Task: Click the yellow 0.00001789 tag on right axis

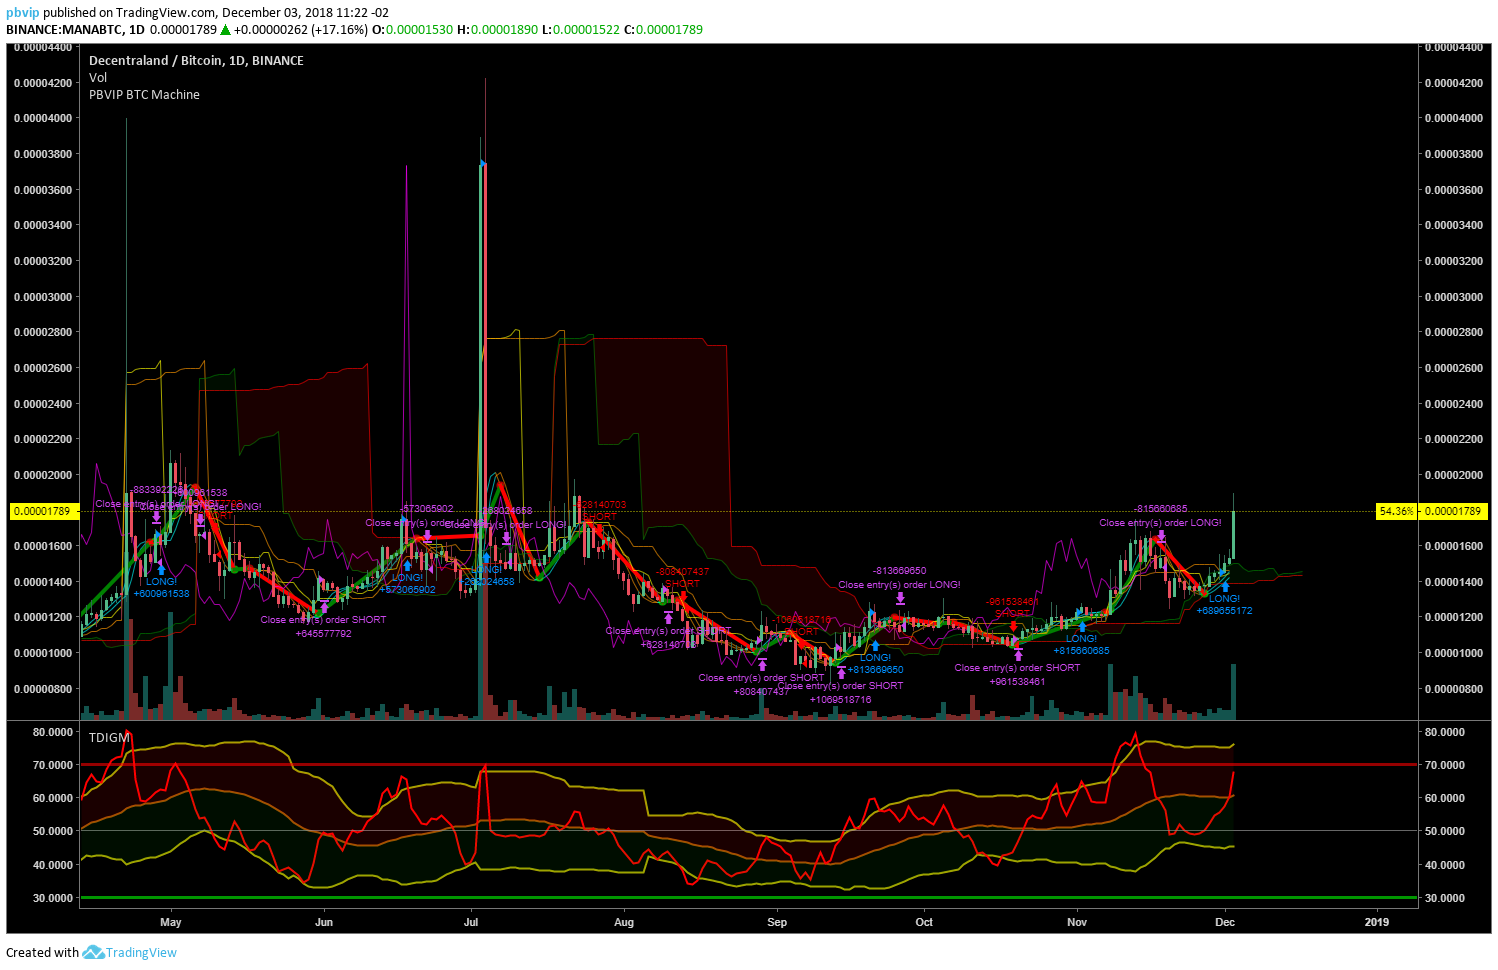Action: pos(1453,511)
